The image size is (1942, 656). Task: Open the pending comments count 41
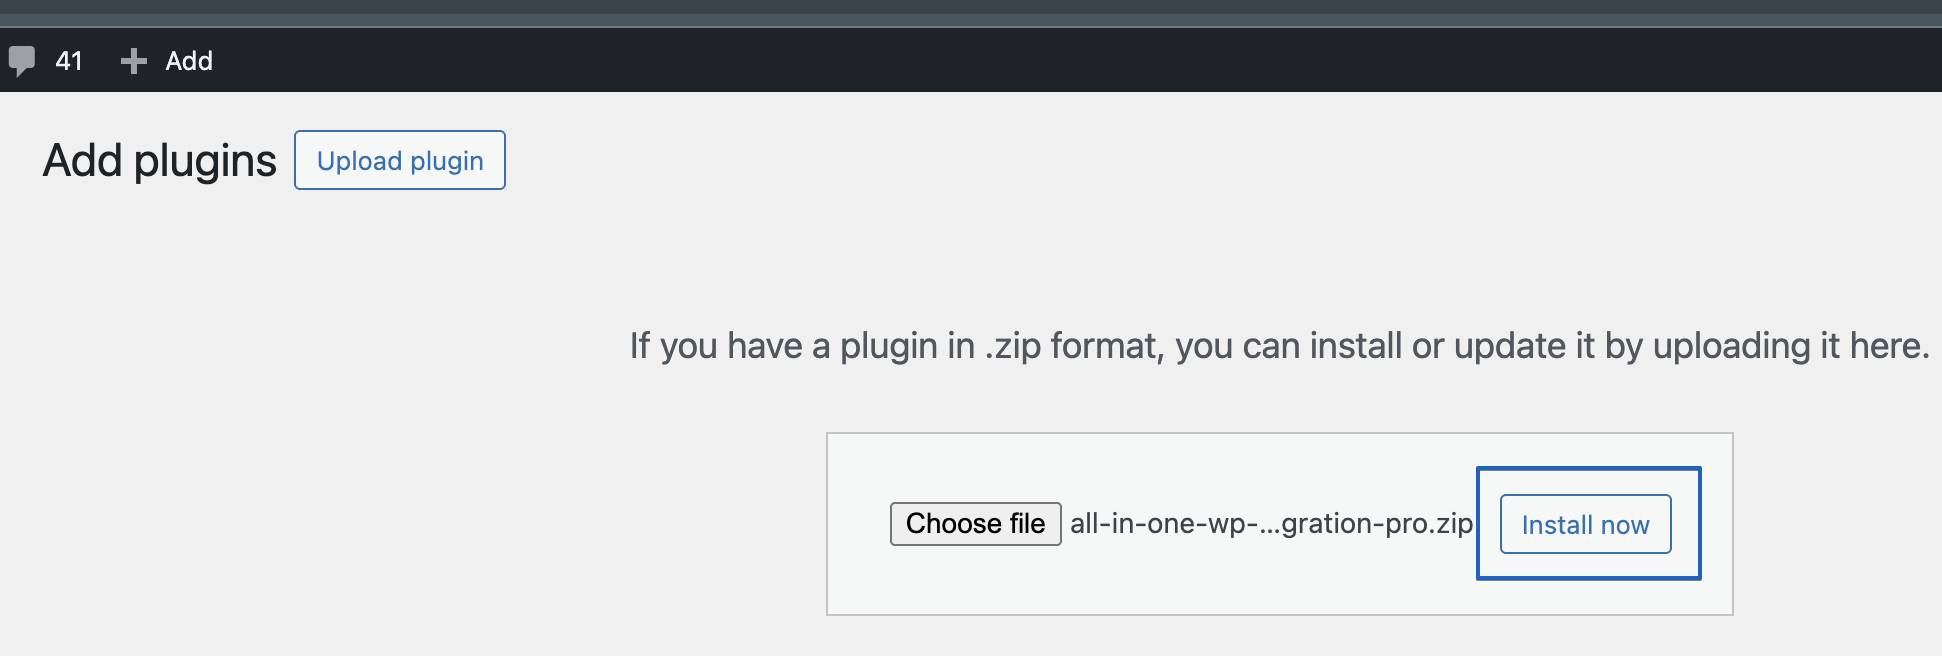click(69, 61)
